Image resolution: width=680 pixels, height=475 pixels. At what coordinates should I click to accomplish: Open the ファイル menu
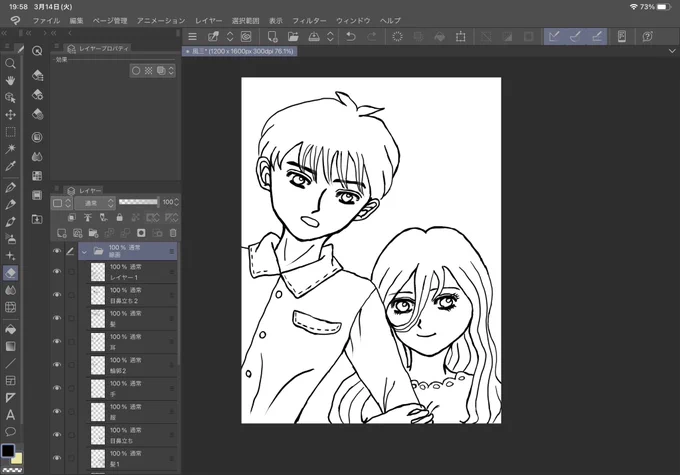[46, 20]
